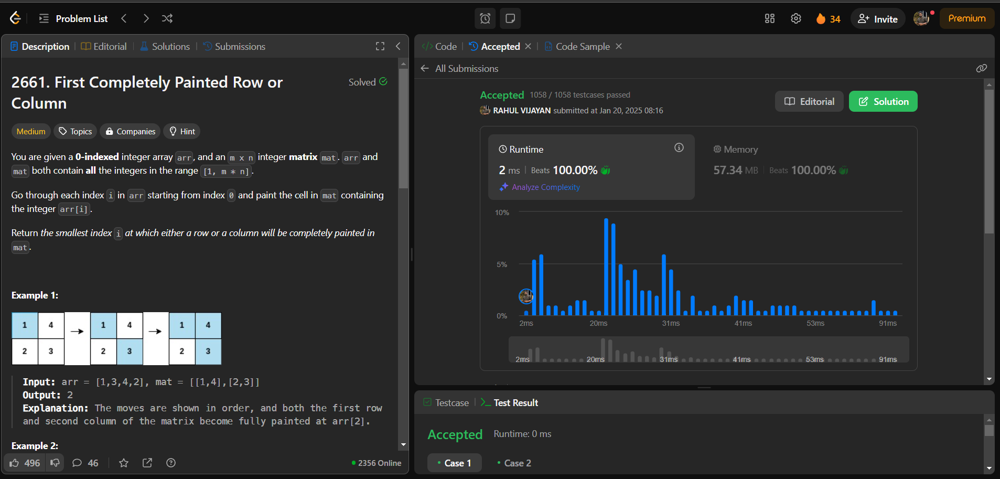This screenshot has width=1000, height=479.
Task: Switch to the Submissions tab
Action: click(x=234, y=46)
